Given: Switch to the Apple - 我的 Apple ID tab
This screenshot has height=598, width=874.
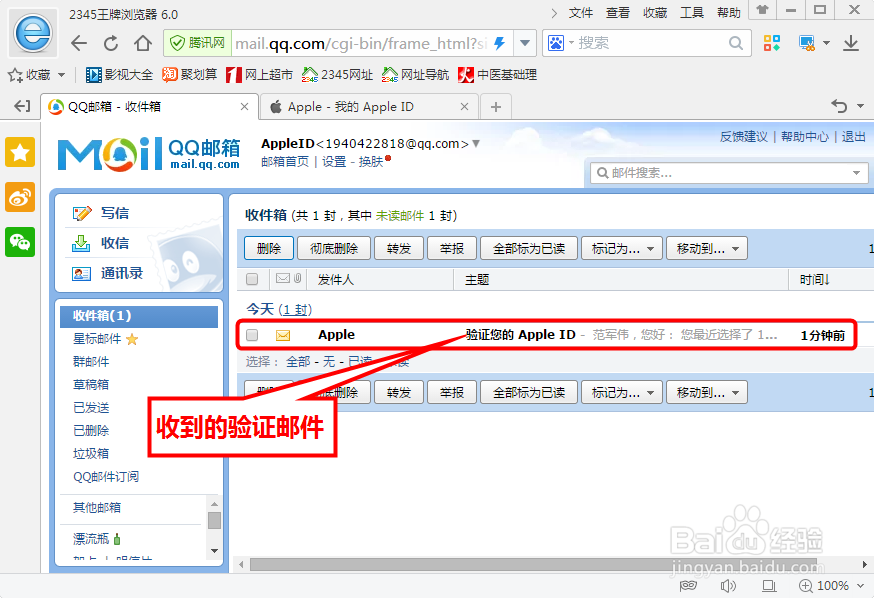Looking at the screenshot, I should pyautogui.click(x=369, y=106).
